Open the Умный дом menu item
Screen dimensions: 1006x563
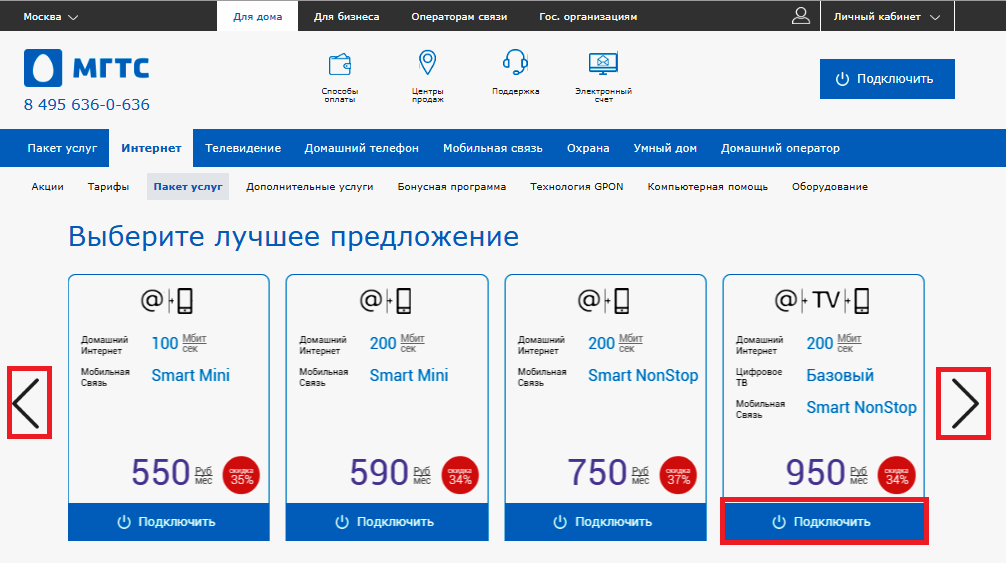click(x=665, y=148)
